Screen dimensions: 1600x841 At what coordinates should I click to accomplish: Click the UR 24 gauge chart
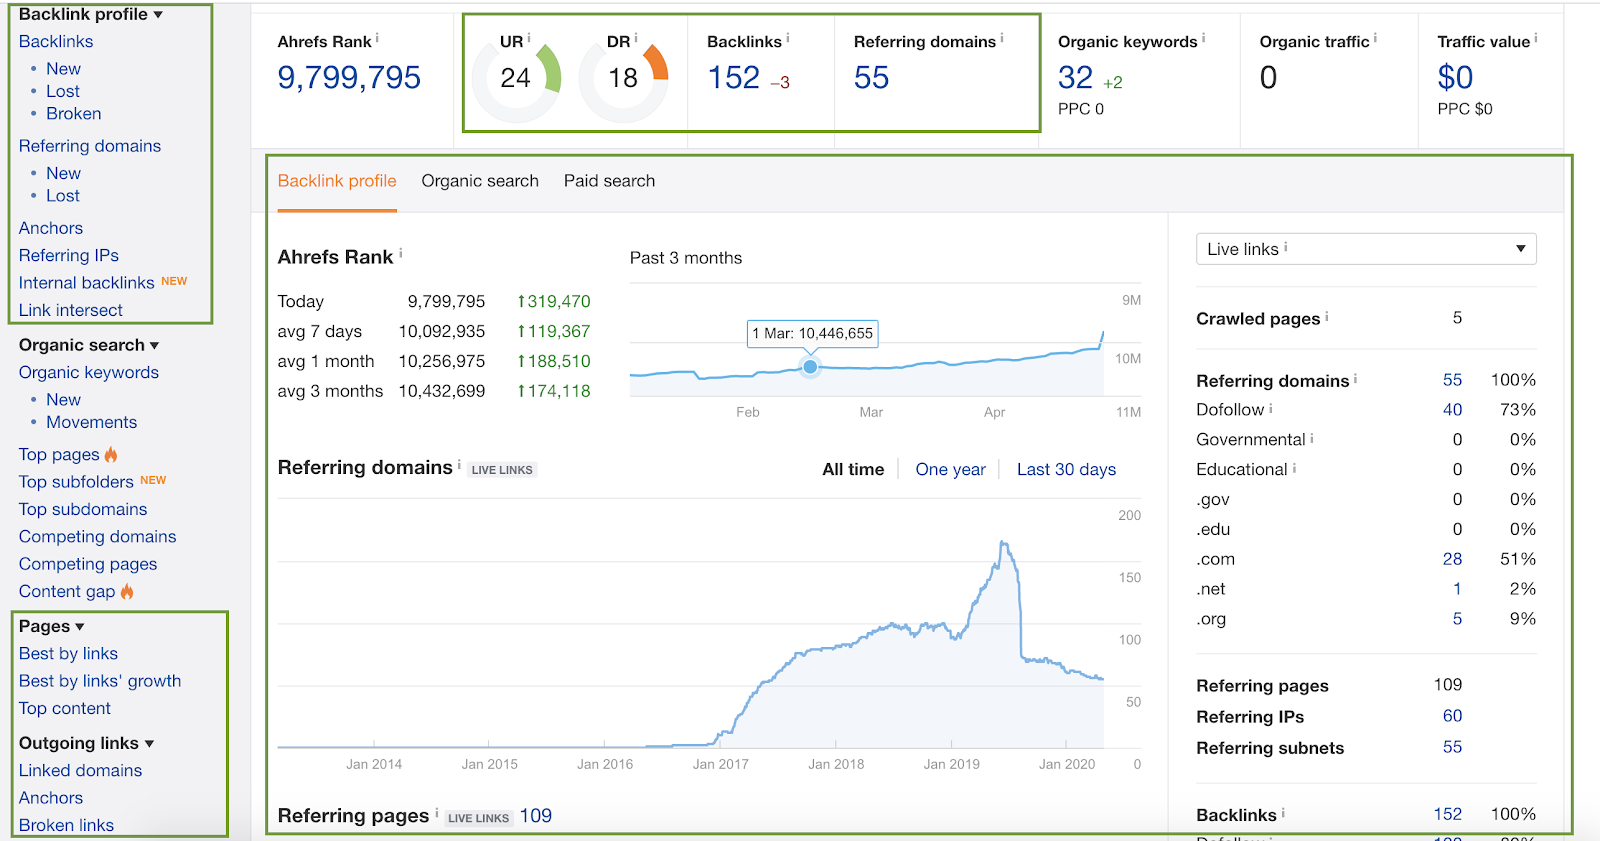tap(516, 78)
